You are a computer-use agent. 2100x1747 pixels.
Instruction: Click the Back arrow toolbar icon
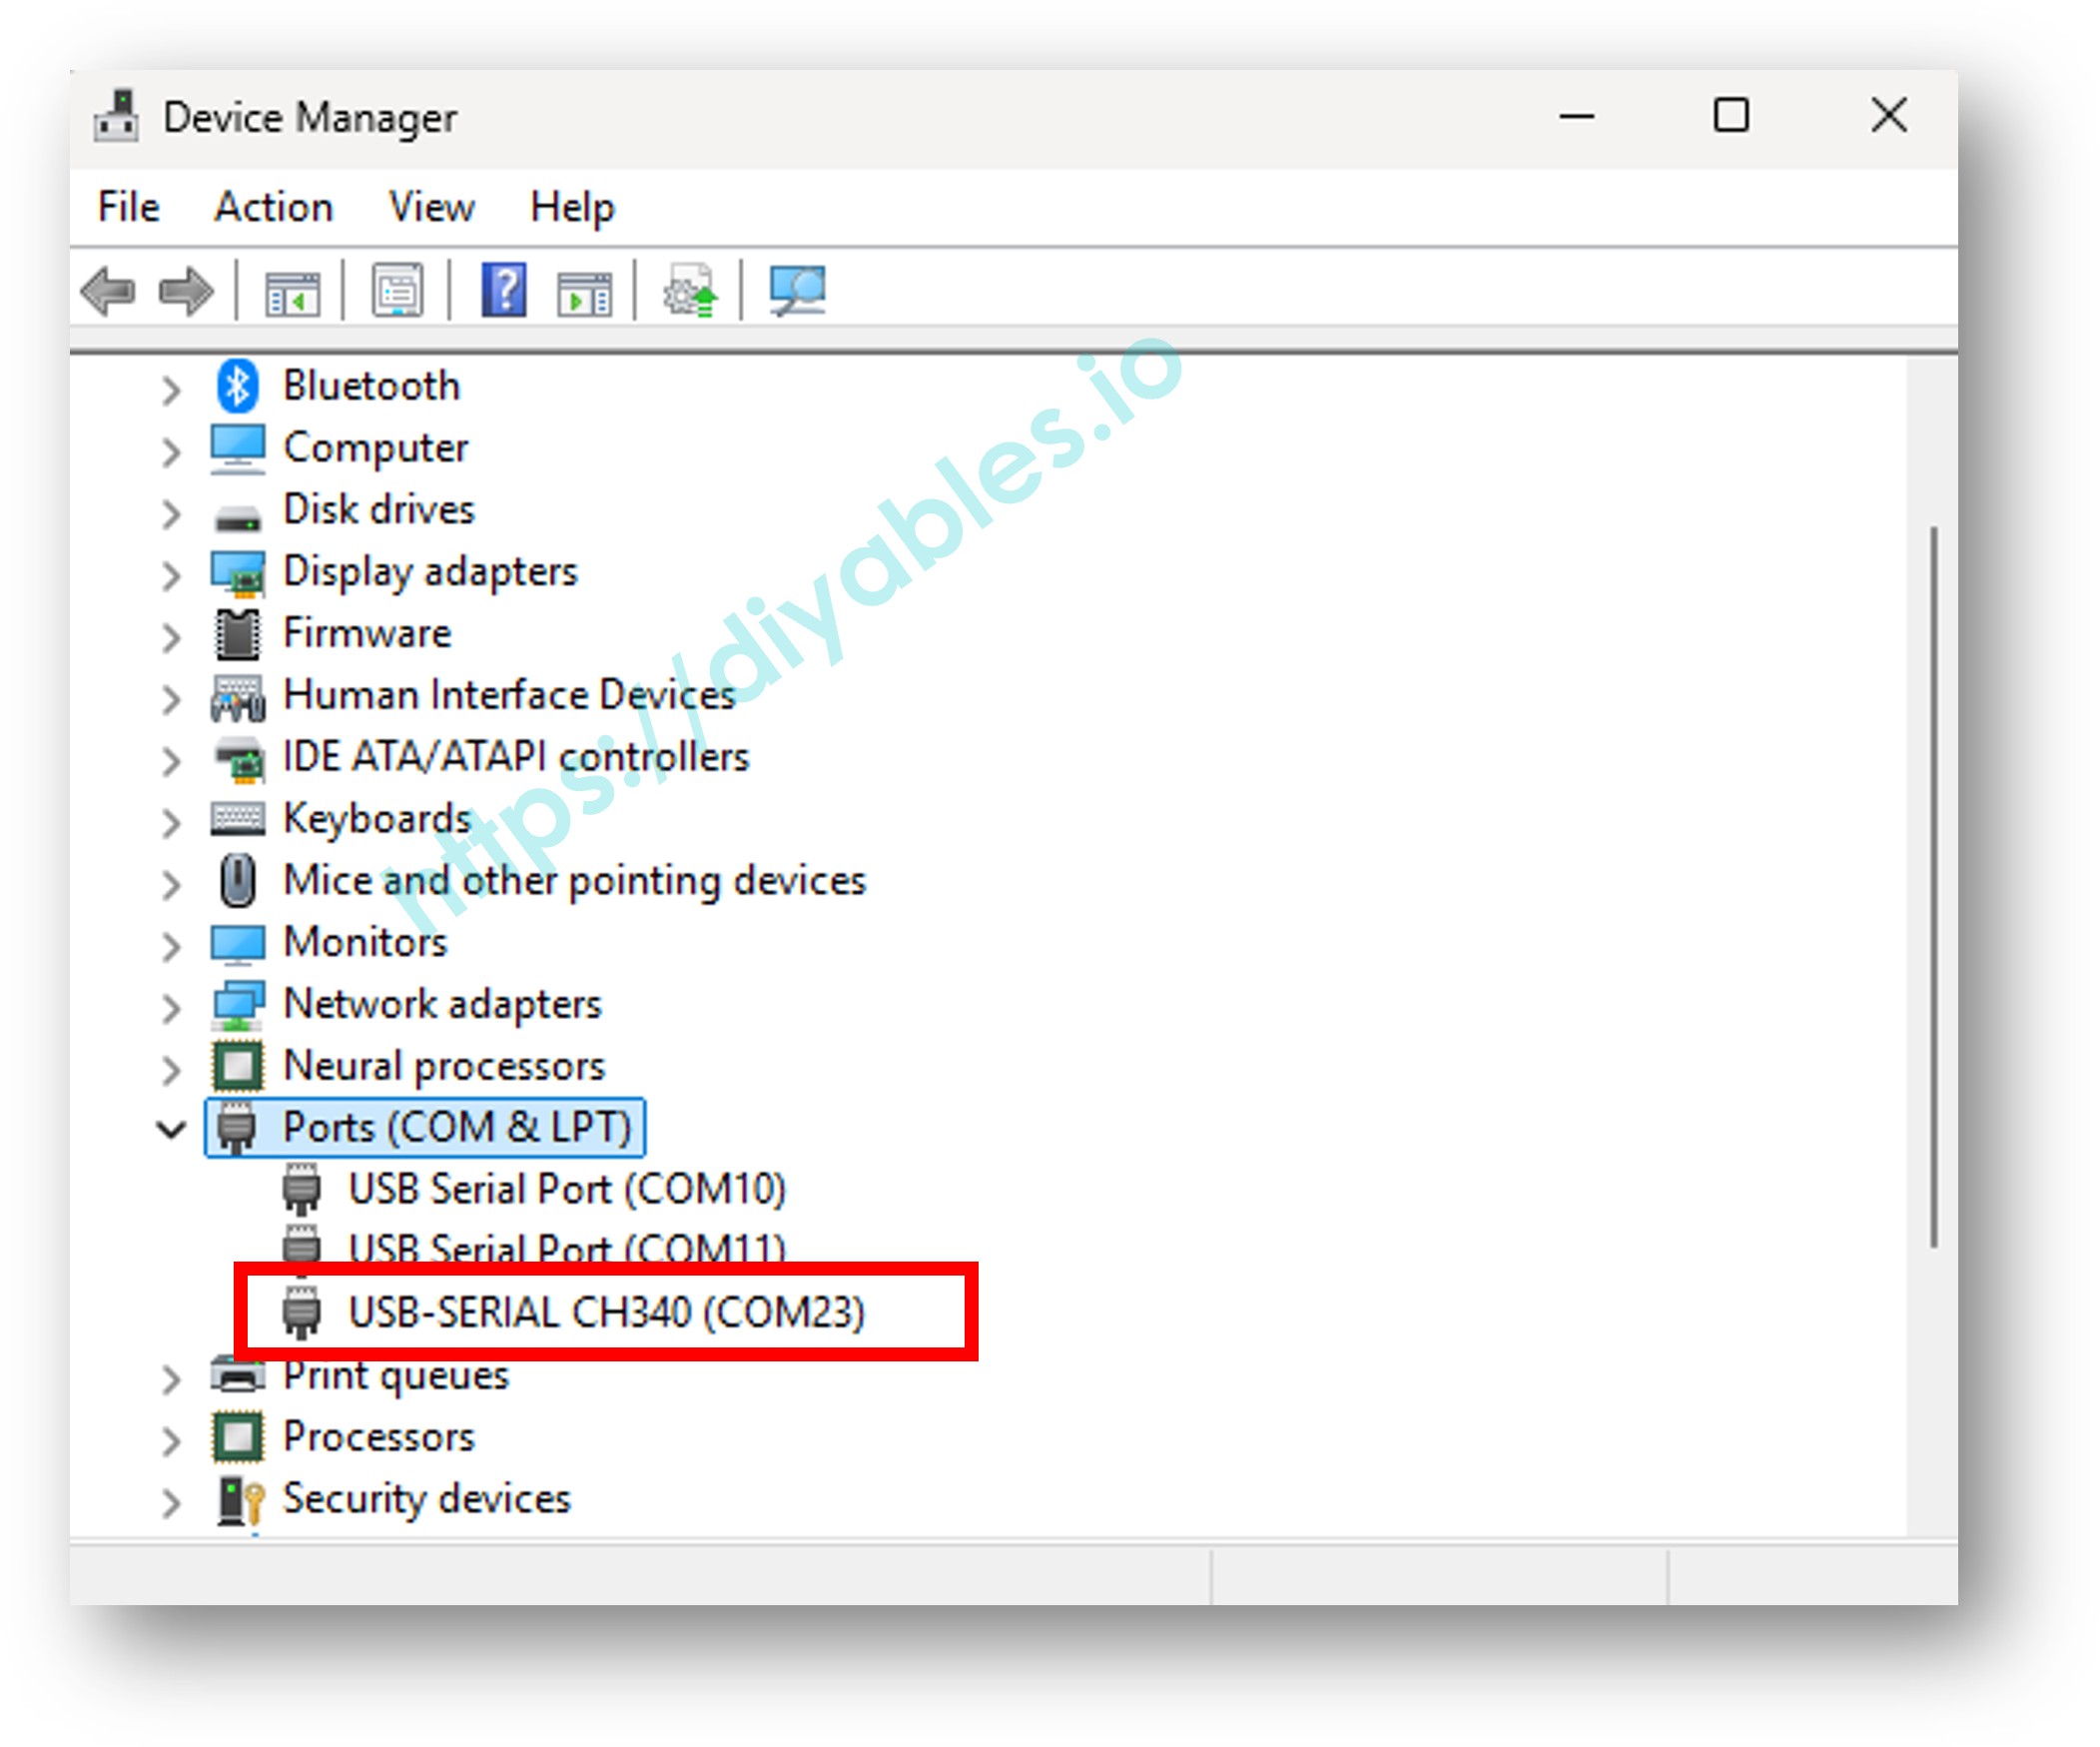108,292
